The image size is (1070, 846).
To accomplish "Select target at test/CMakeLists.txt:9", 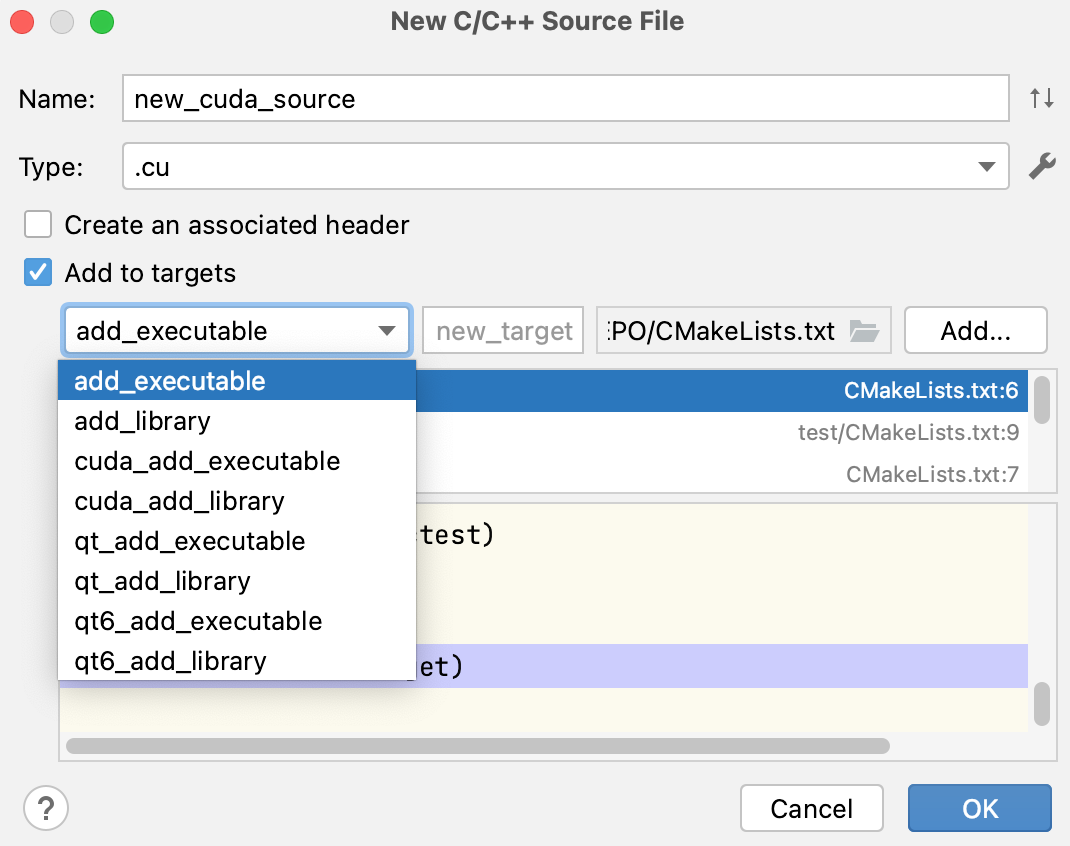I will pyautogui.click(x=720, y=432).
